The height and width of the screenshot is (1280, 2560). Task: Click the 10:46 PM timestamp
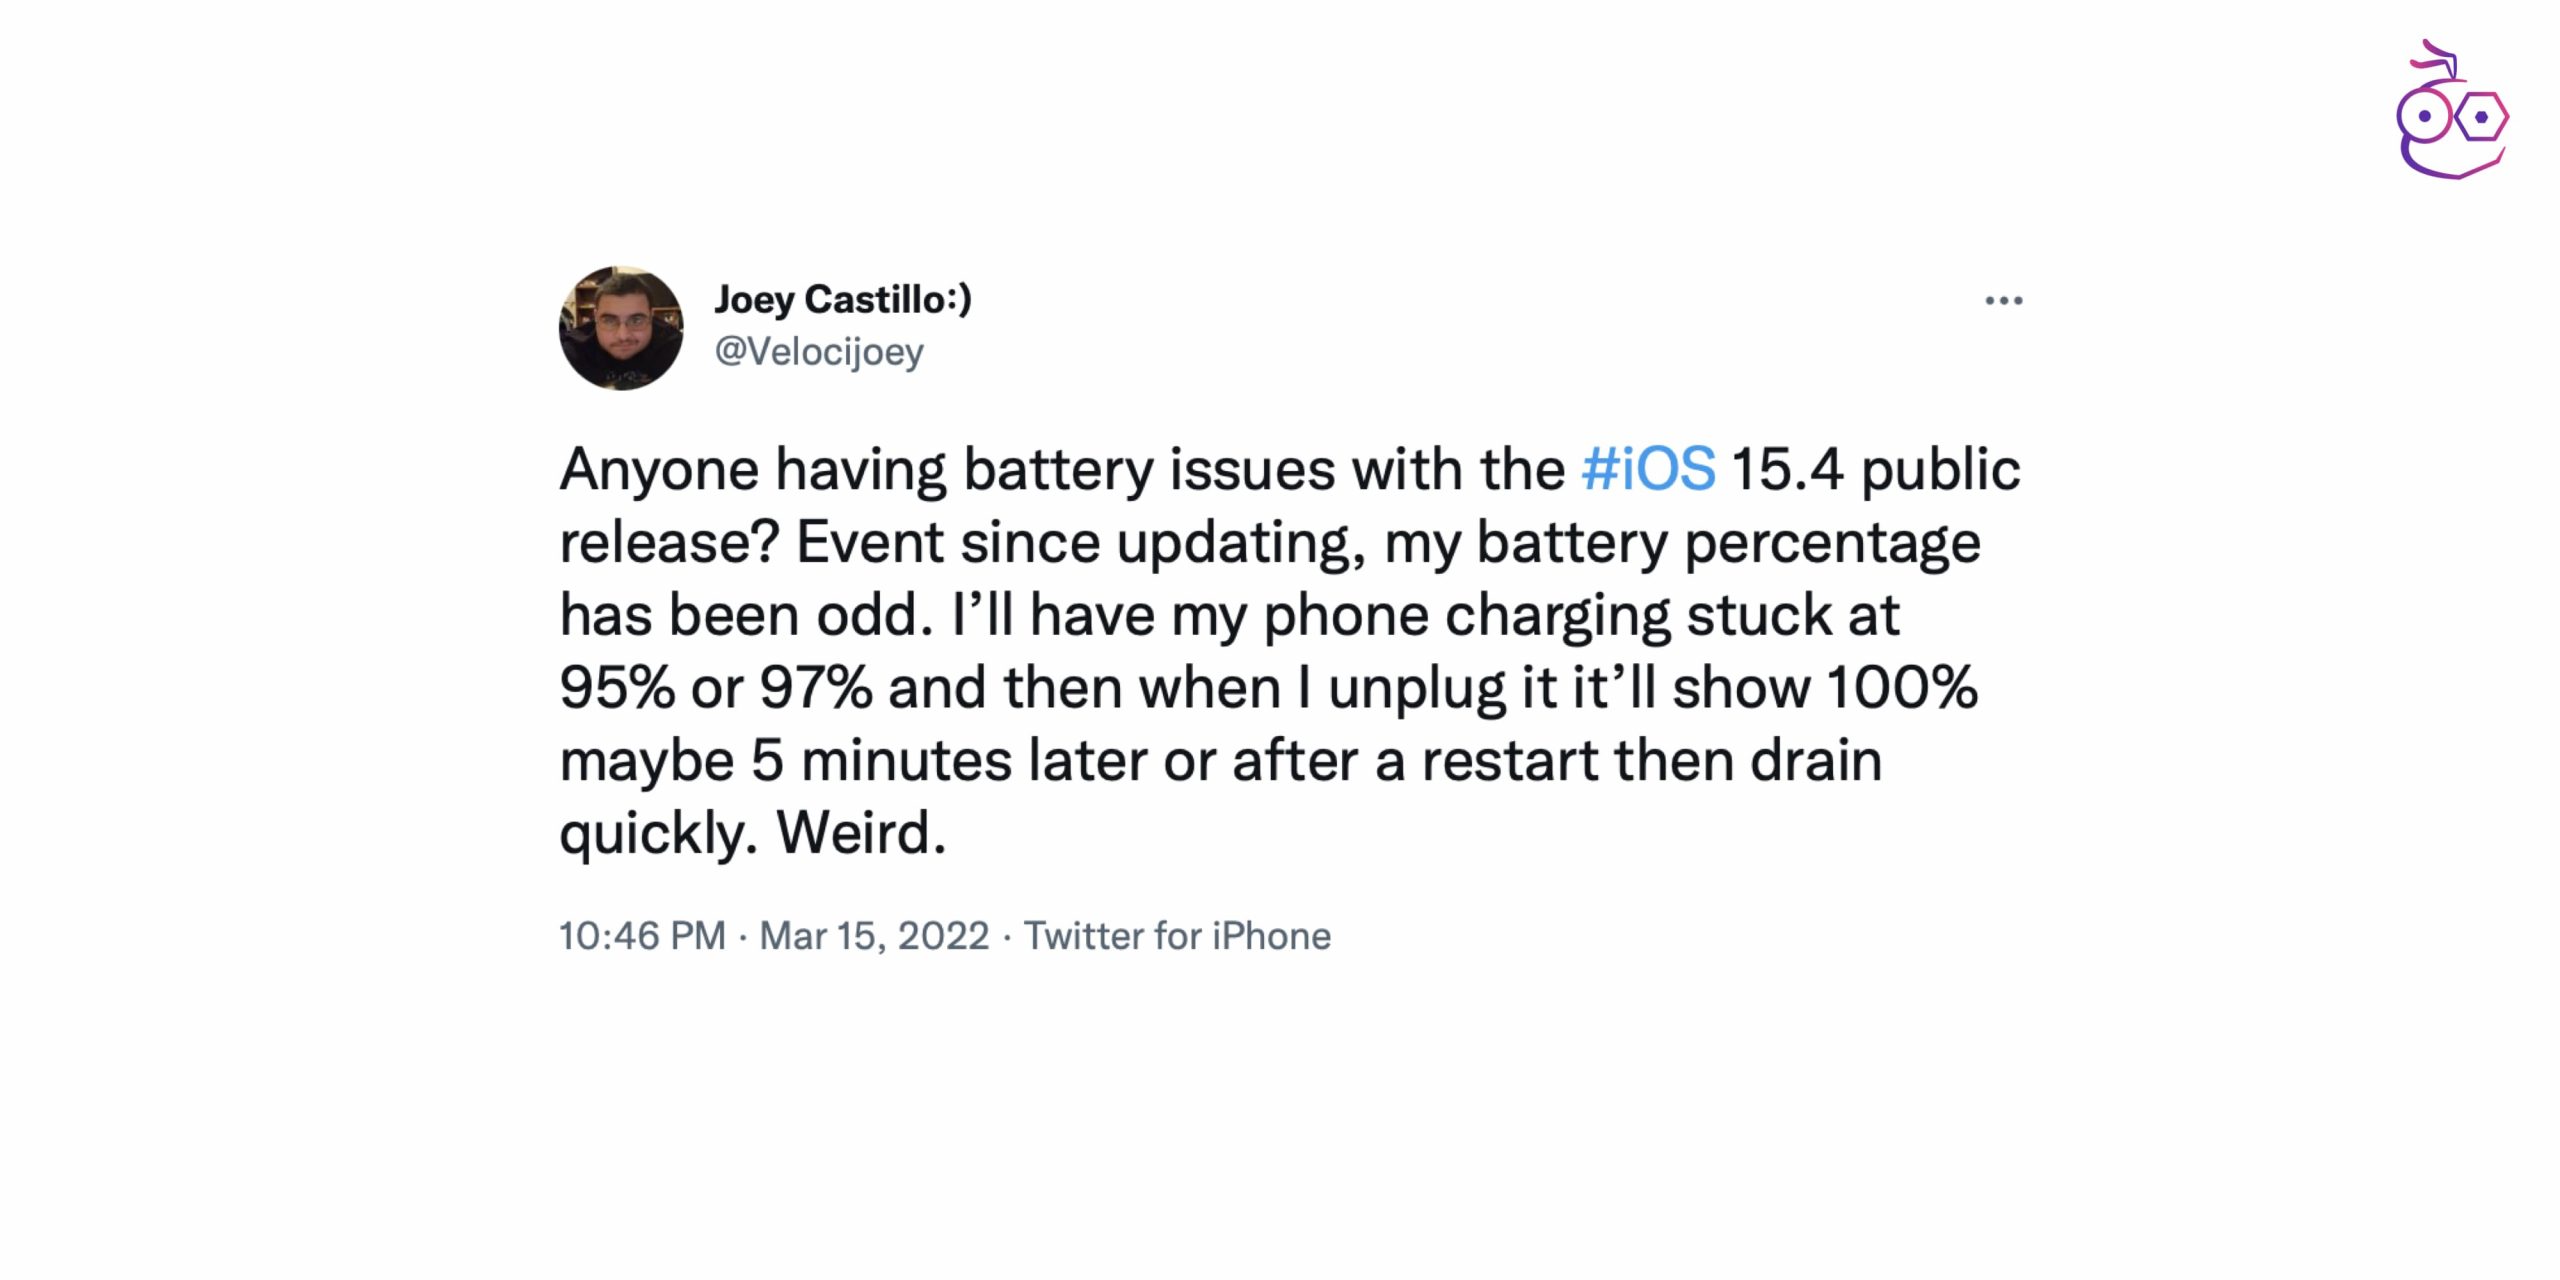click(642, 936)
